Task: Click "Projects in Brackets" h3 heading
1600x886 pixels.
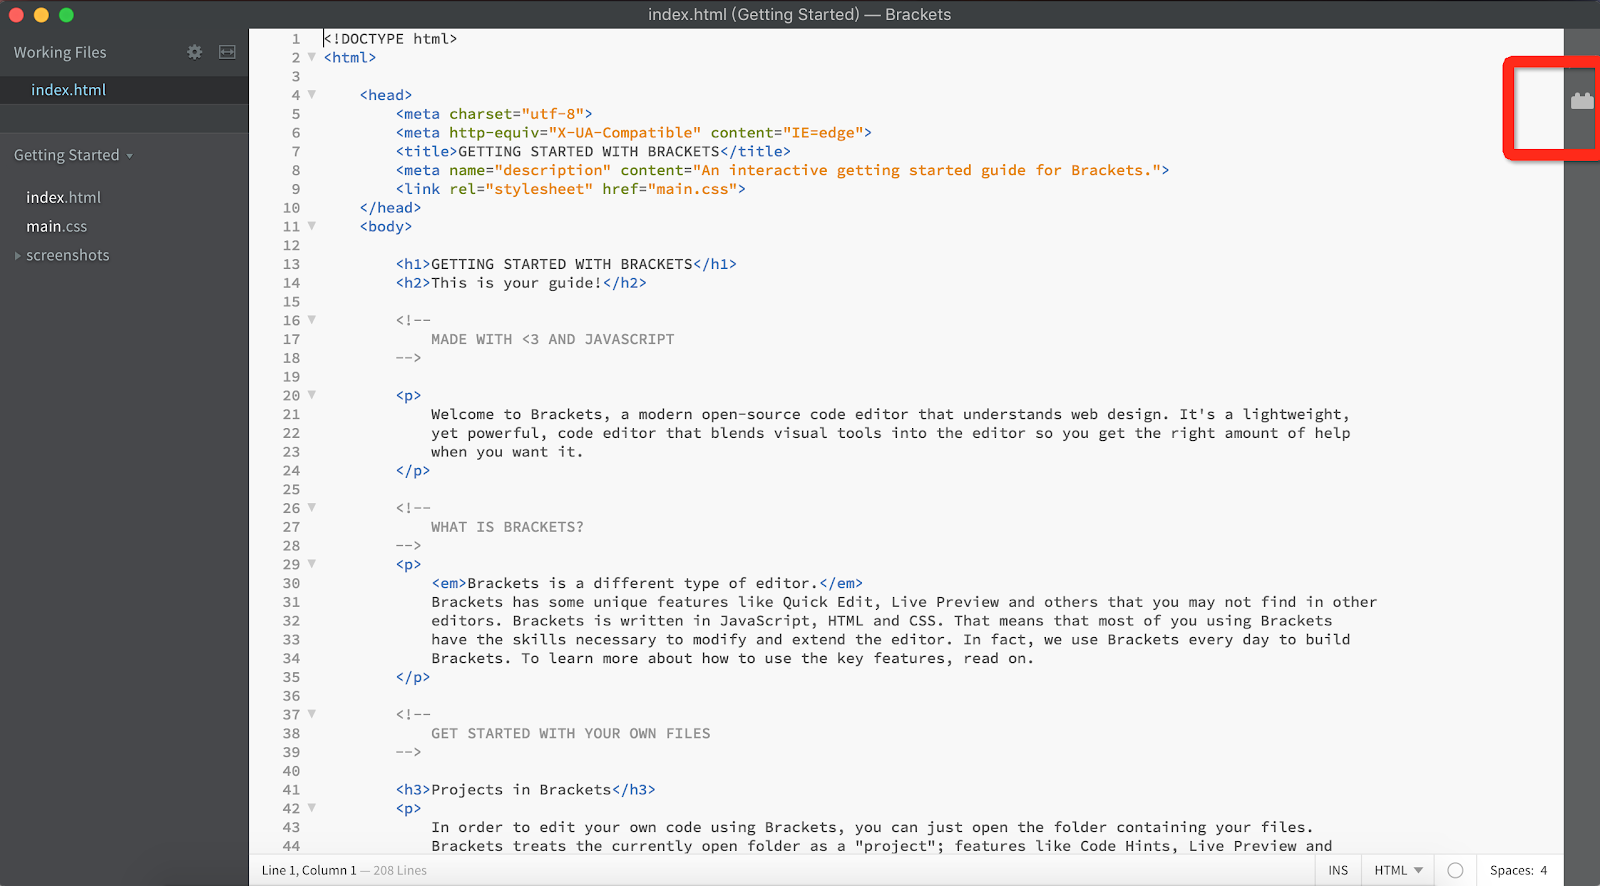Action: point(525,790)
